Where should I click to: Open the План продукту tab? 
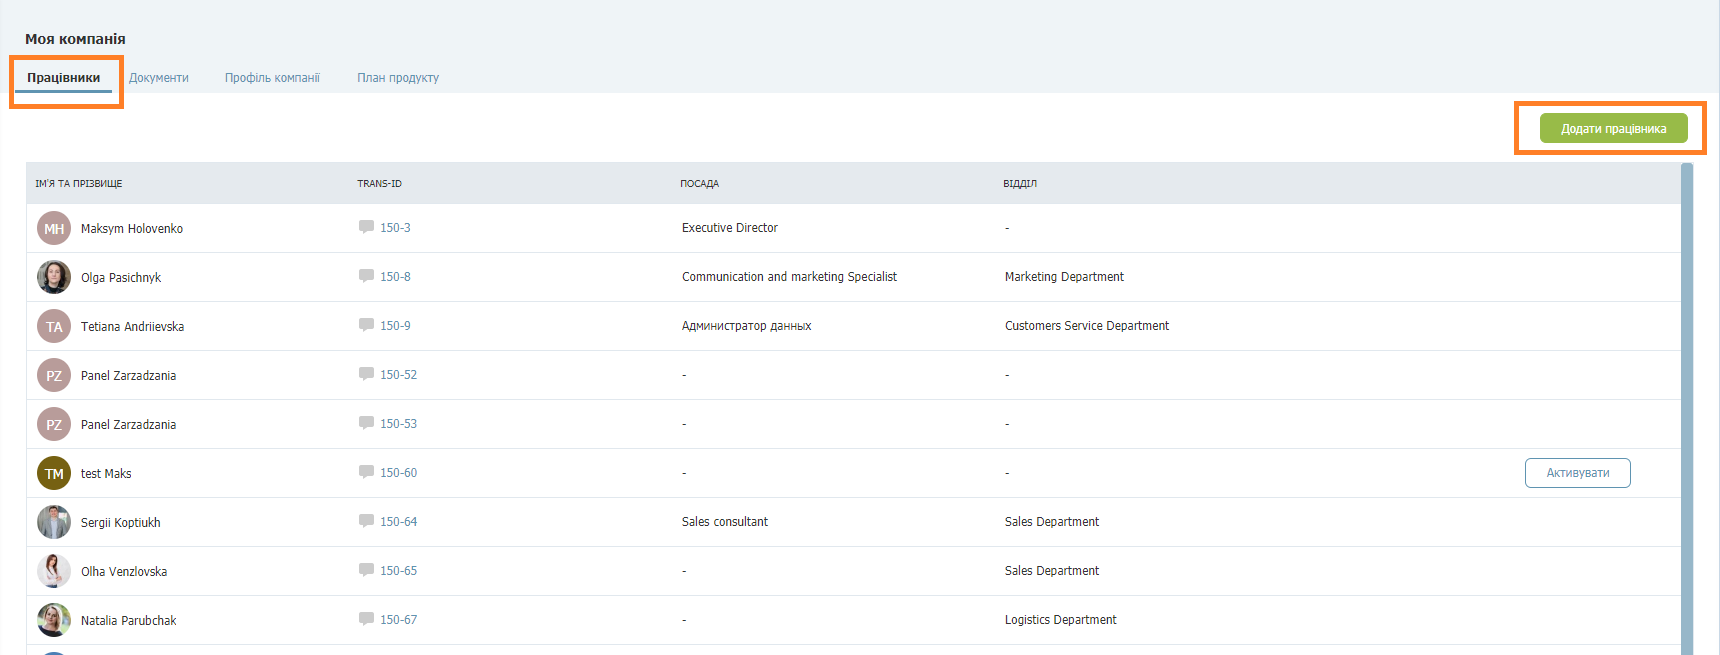tap(398, 78)
